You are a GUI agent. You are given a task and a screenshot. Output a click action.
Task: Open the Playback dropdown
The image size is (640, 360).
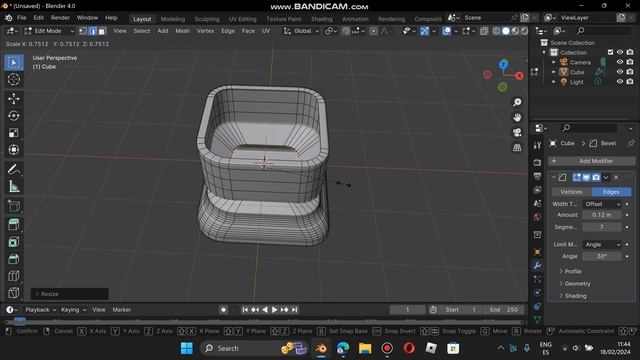[40, 310]
